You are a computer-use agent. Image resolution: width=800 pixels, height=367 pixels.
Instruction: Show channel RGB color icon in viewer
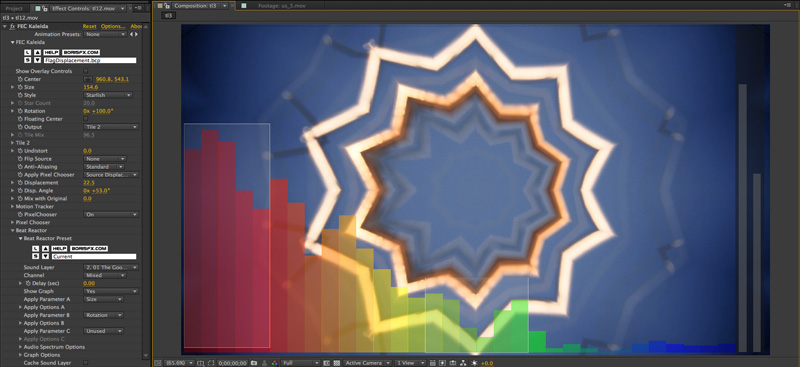pyautogui.click(x=274, y=363)
